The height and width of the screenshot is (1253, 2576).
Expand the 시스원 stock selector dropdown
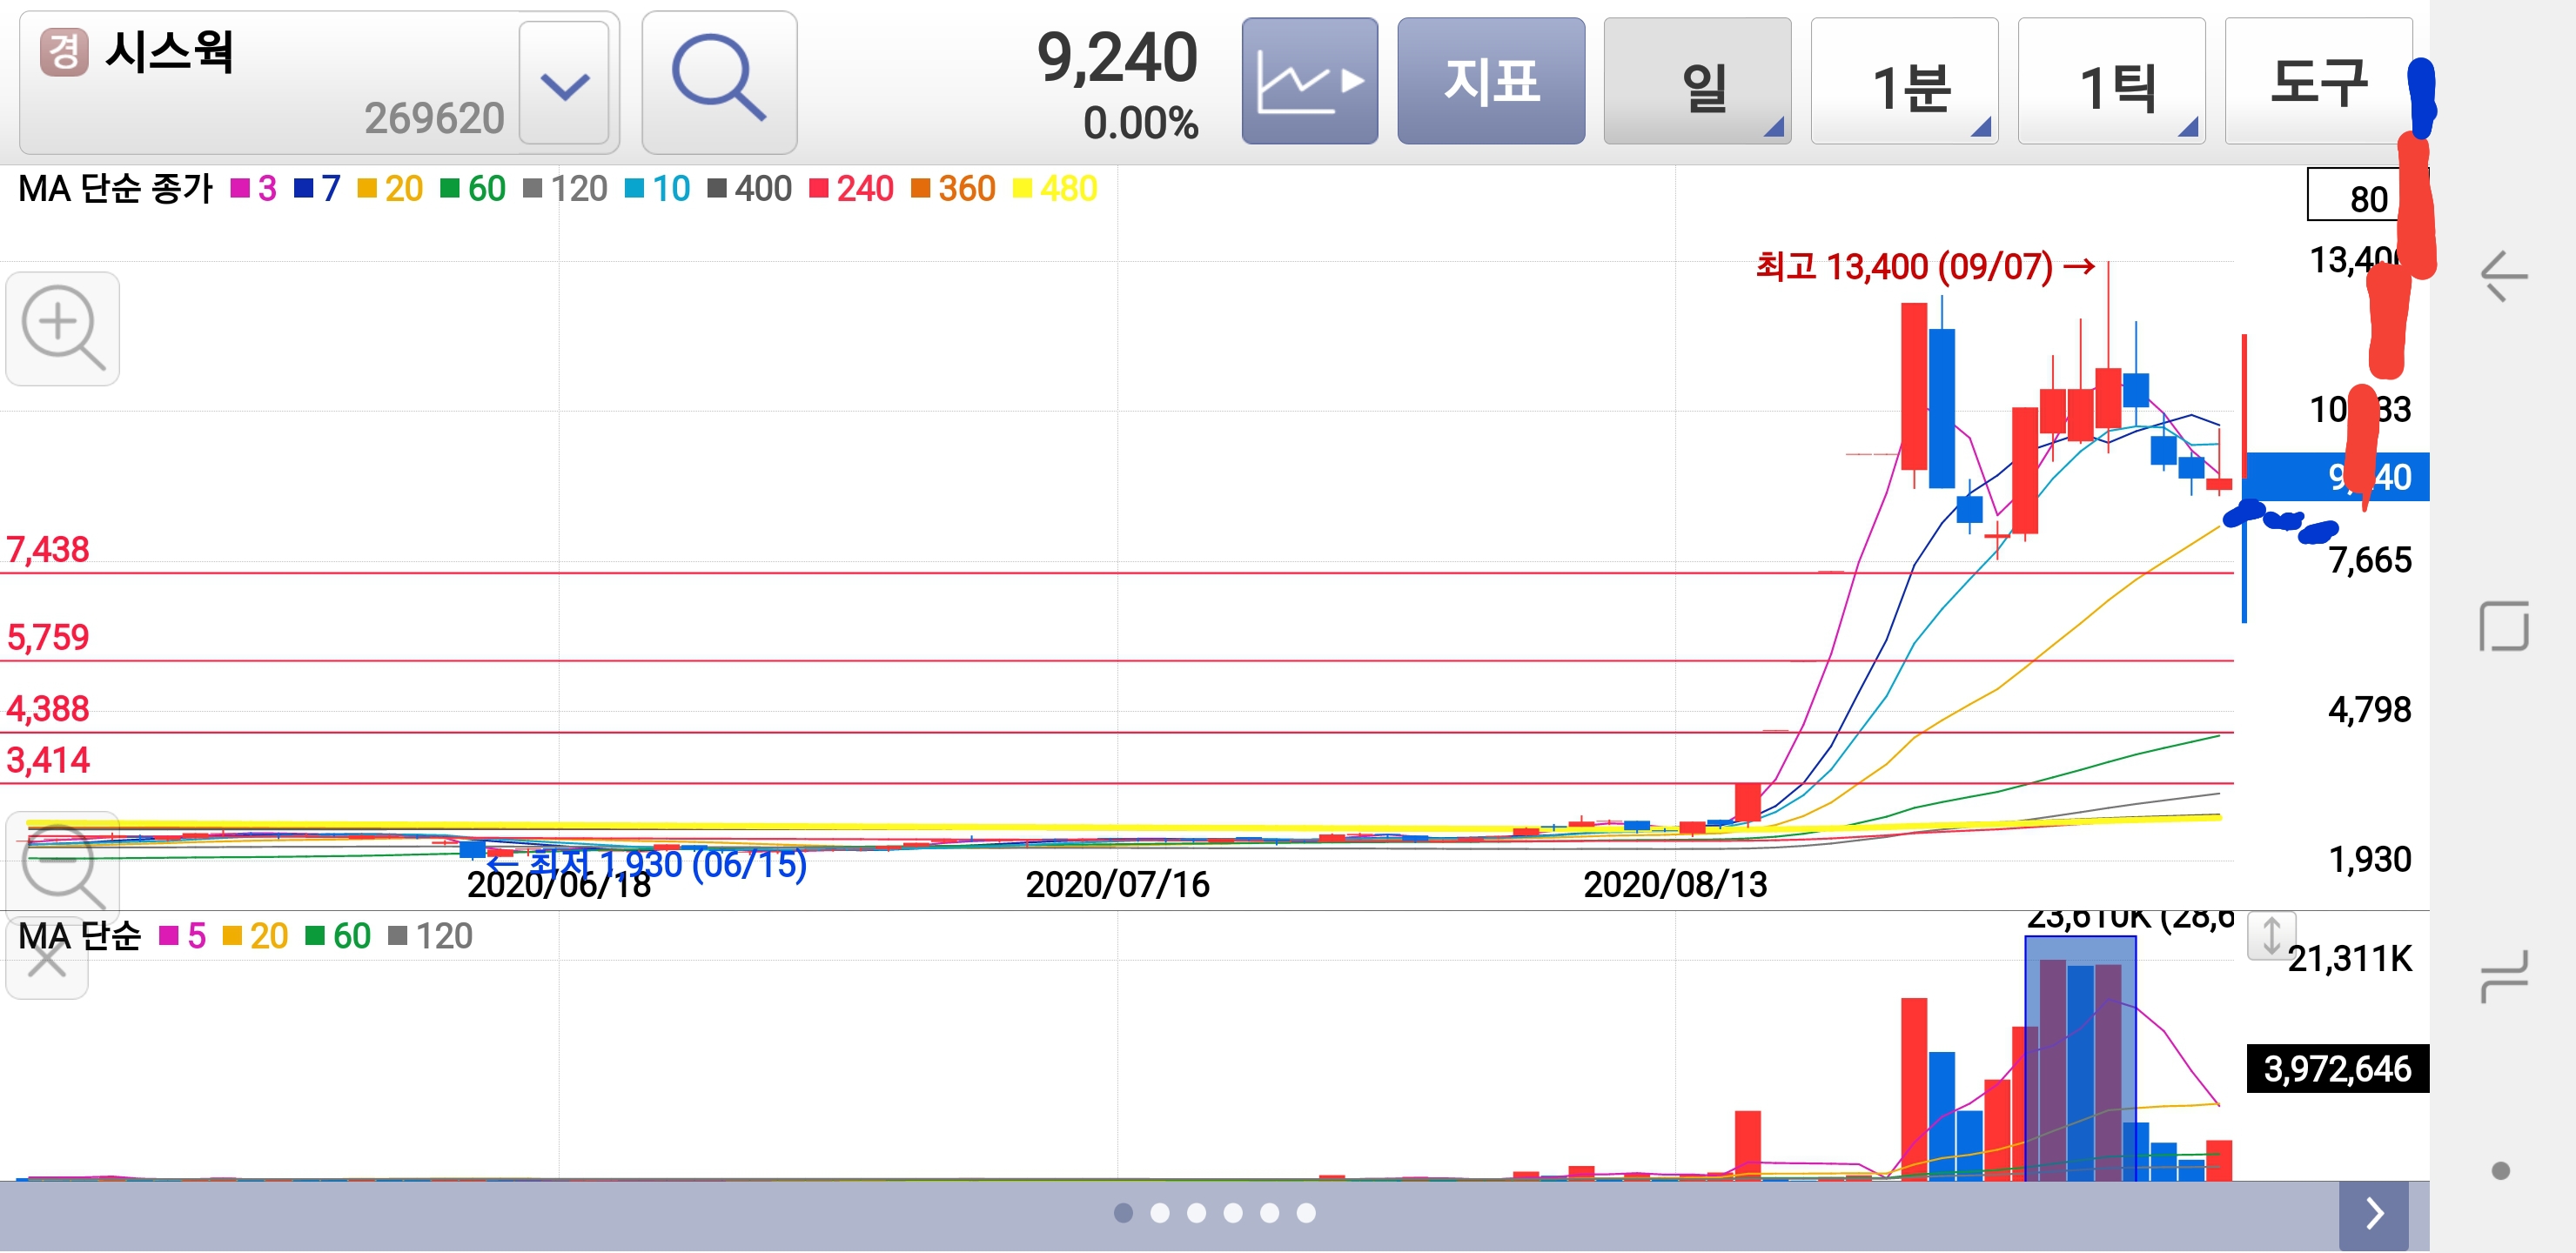[564, 84]
